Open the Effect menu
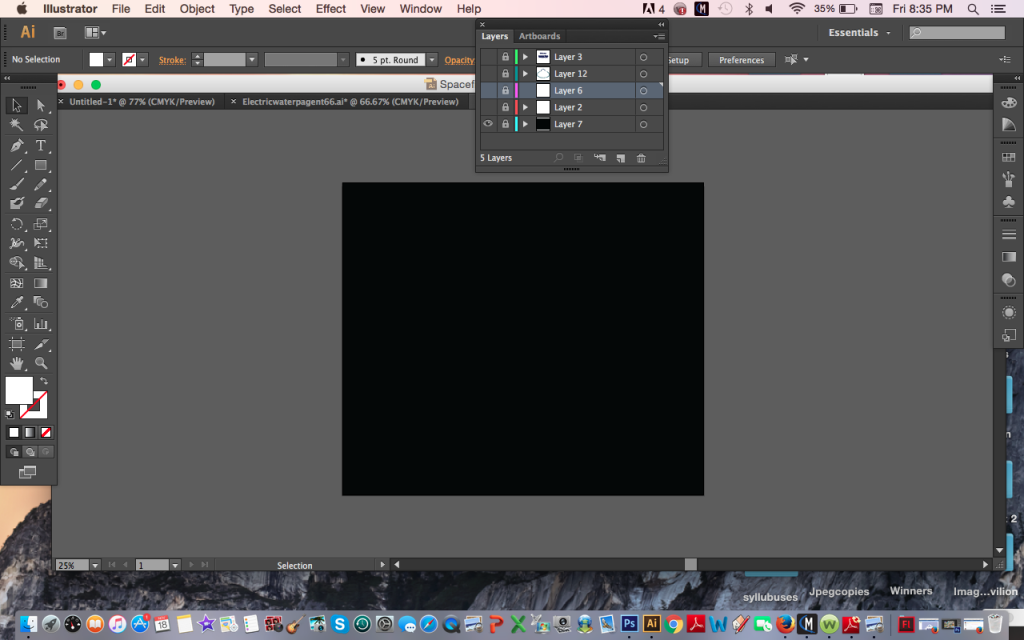This screenshot has height=640, width=1024. point(330,9)
